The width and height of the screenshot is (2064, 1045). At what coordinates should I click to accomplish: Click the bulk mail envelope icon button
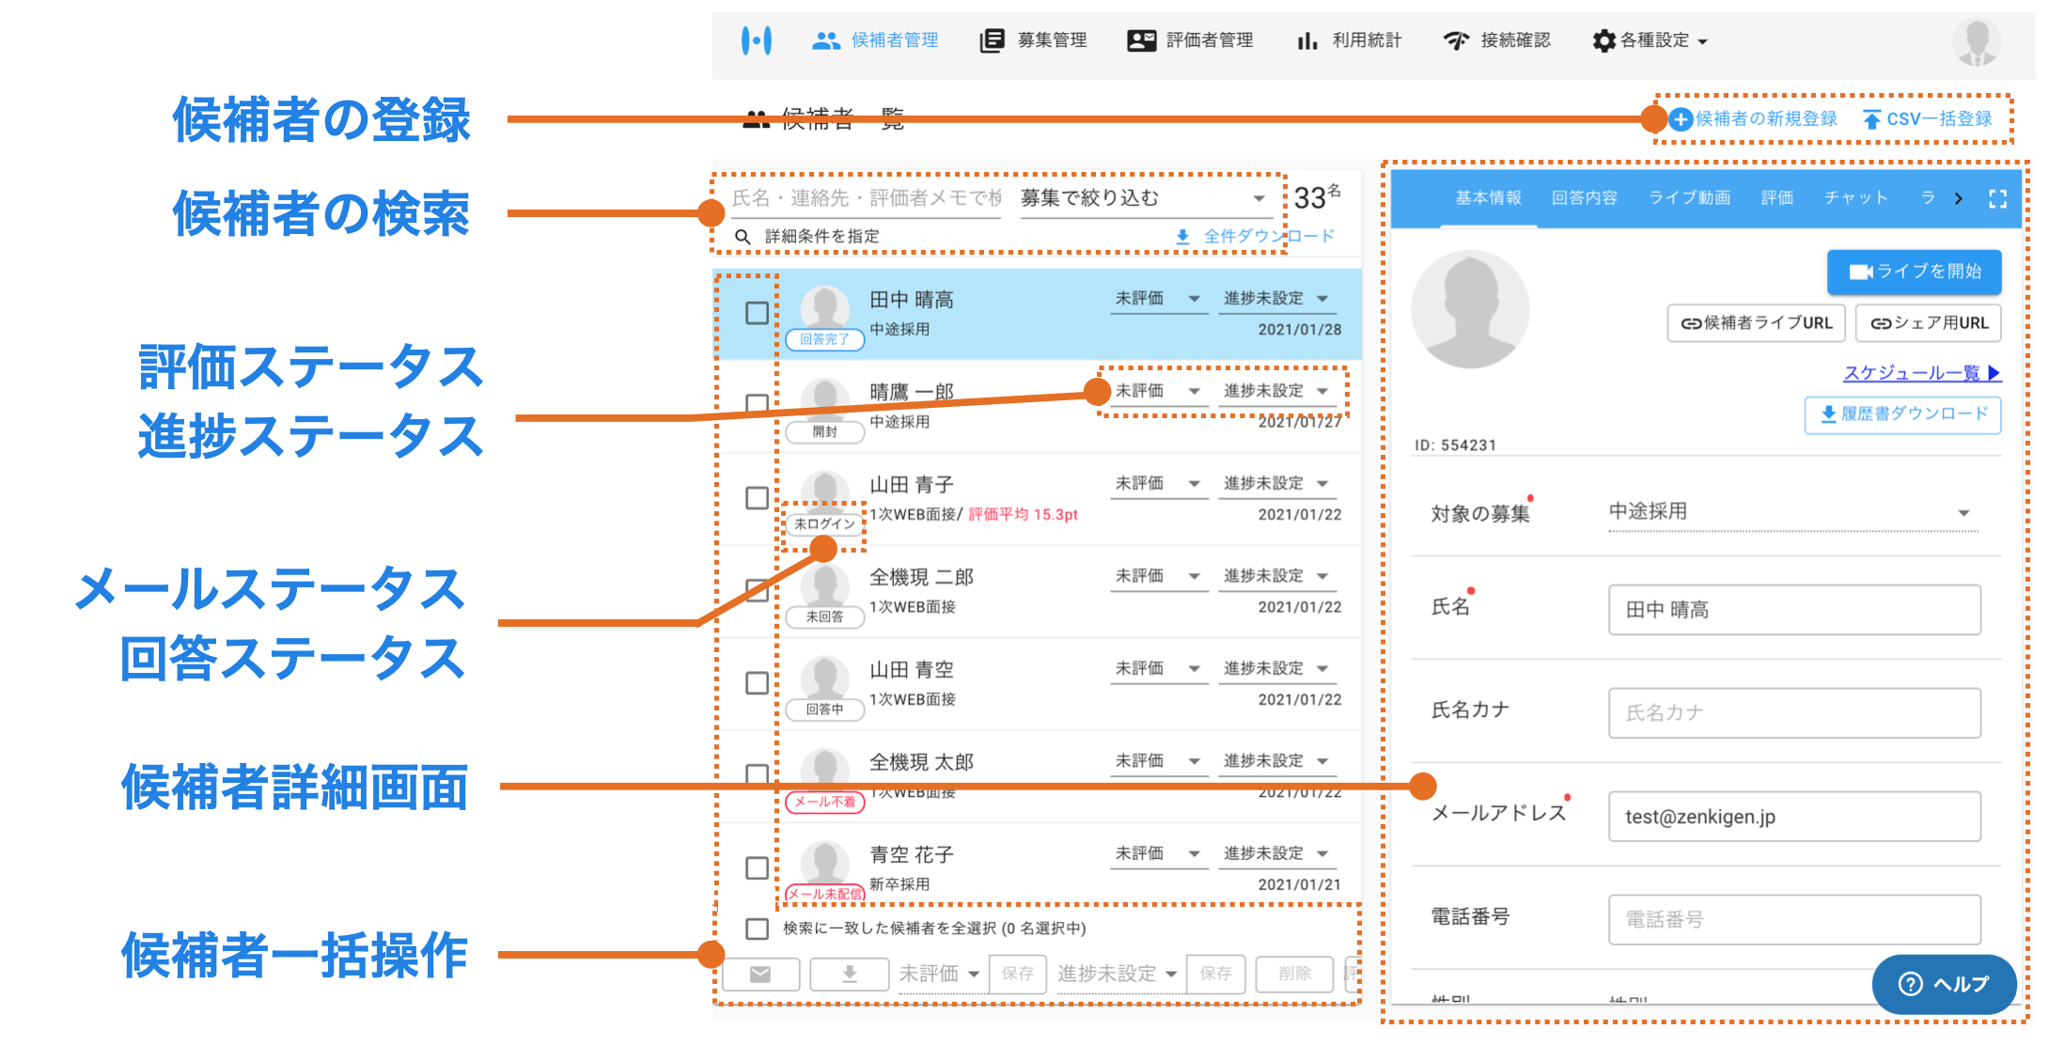760,974
